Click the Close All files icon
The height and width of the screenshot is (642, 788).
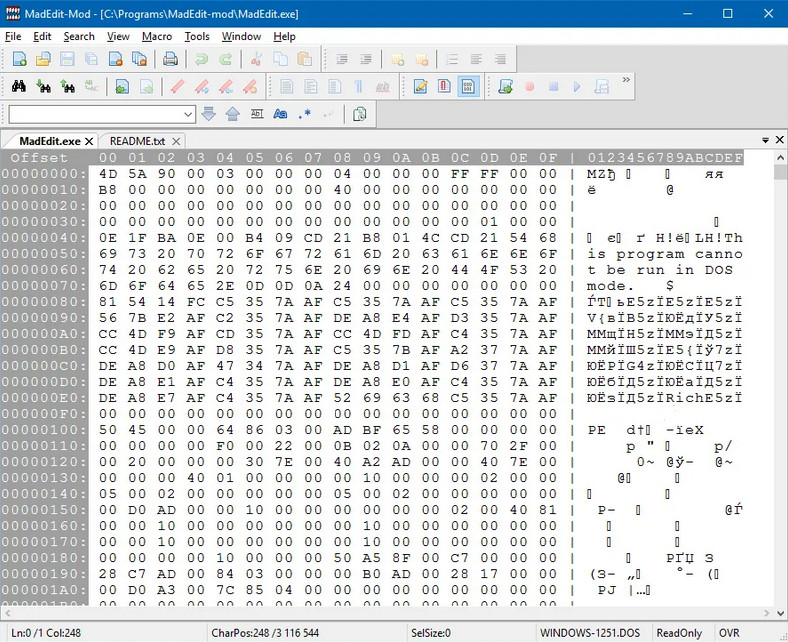[139, 59]
